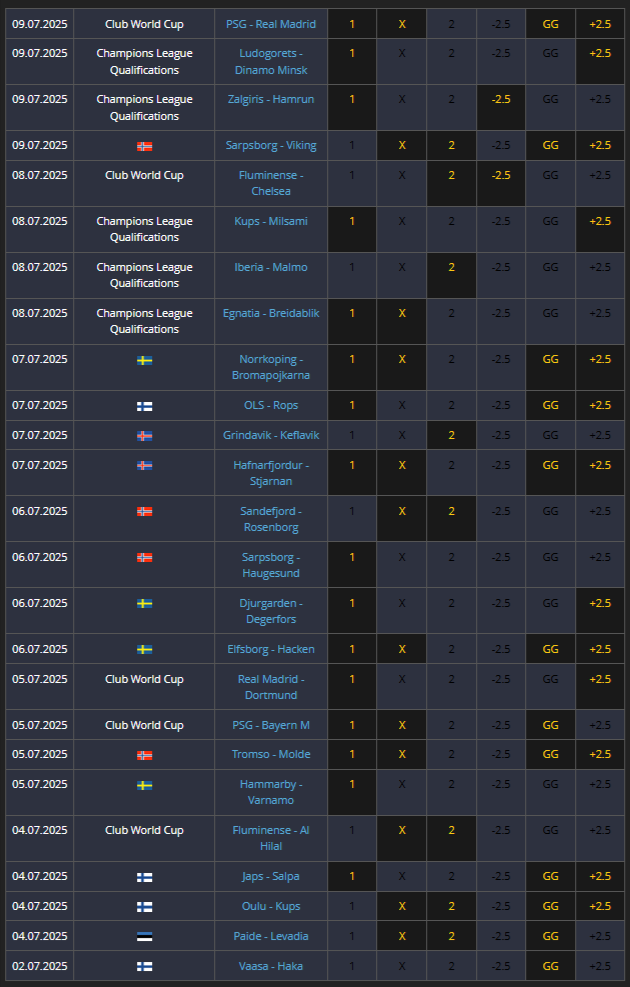Open the Fluminense - Chelsea match link
630x987 pixels.
click(270, 183)
